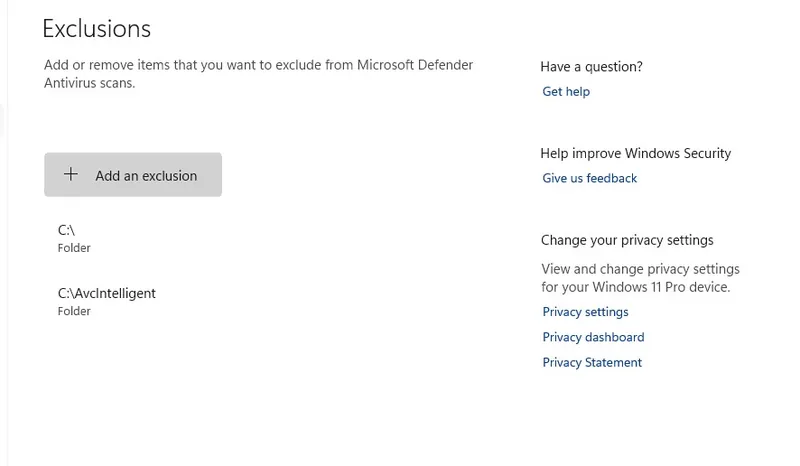This screenshot has width=800, height=466.
Task: Click the 'Add or remove items' description line
Action: tap(258, 65)
